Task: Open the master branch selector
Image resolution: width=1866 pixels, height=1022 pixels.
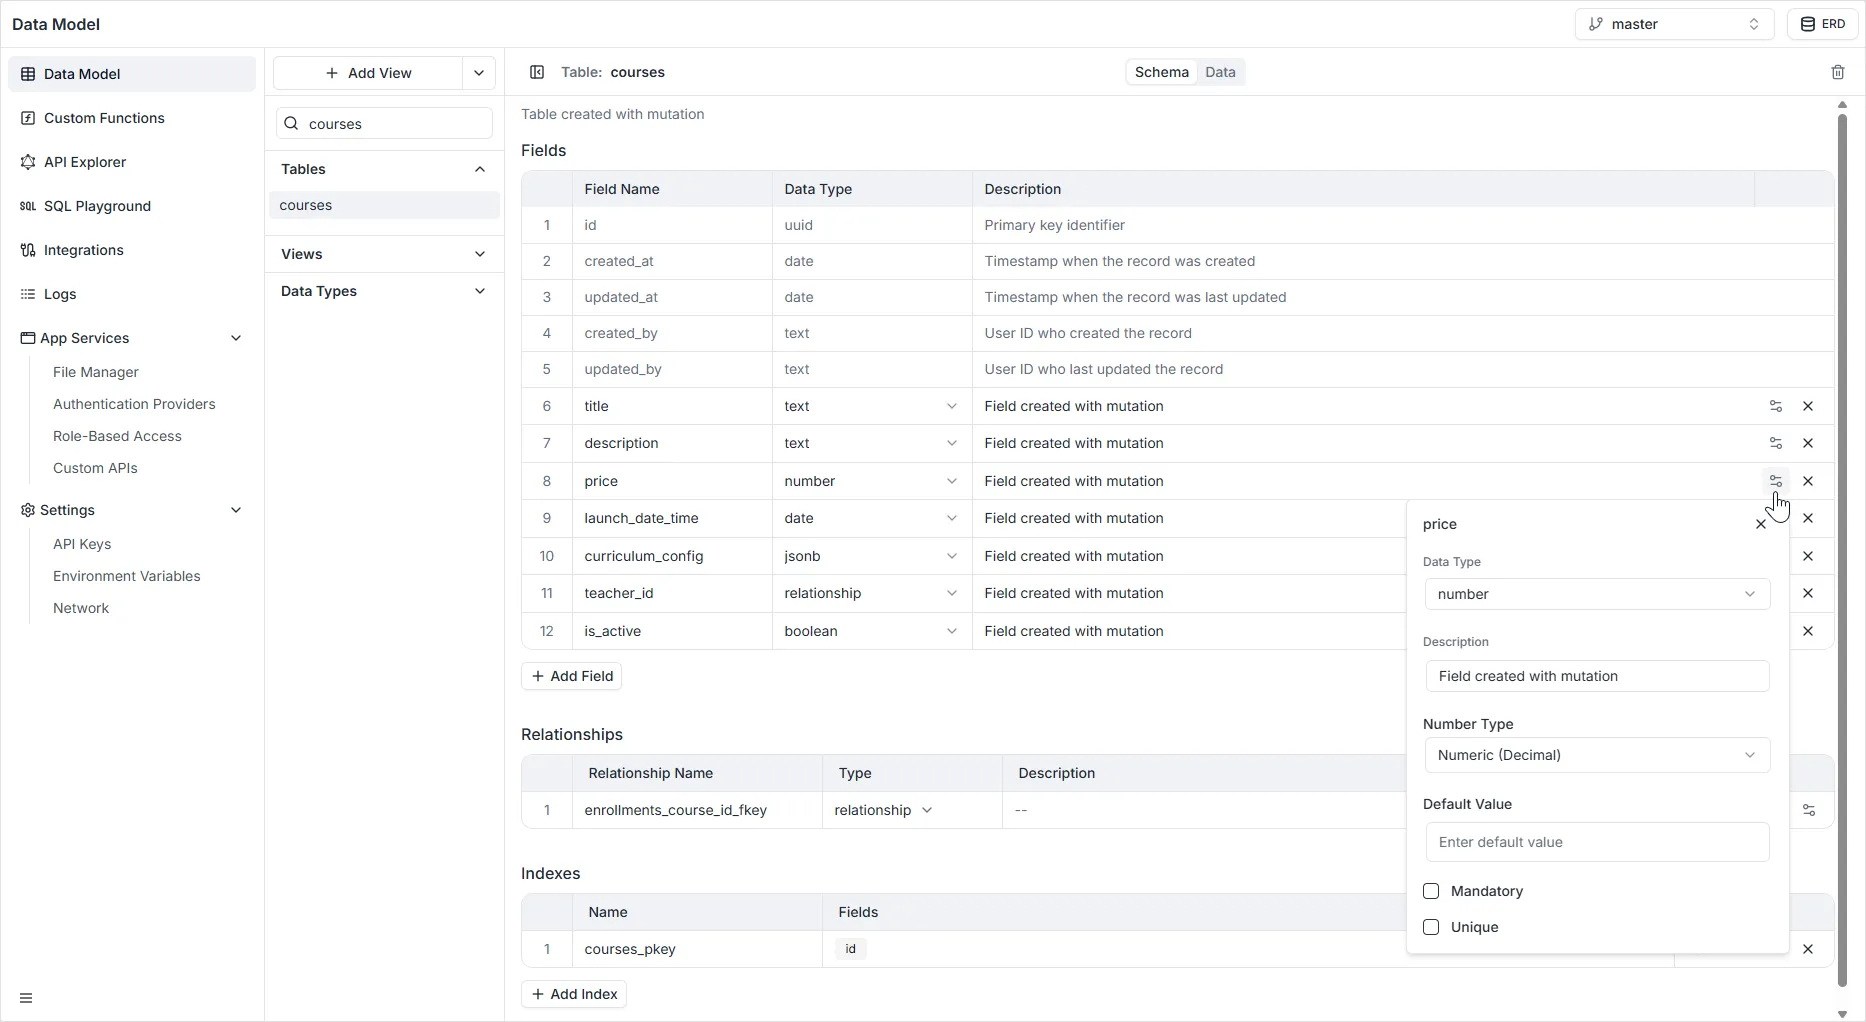Action: click(1673, 24)
